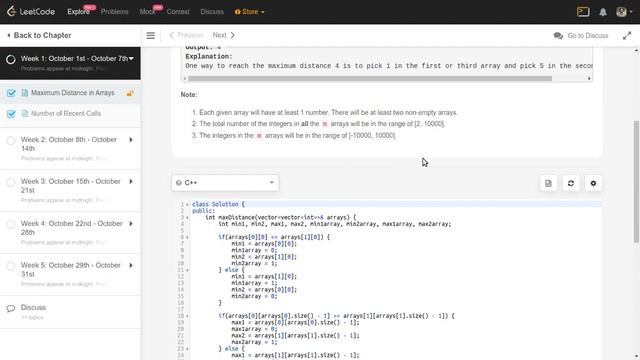Click the Discuss speech bubble icon in sidebar
Image resolution: width=640 pixels, height=360 pixels.
(11, 308)
